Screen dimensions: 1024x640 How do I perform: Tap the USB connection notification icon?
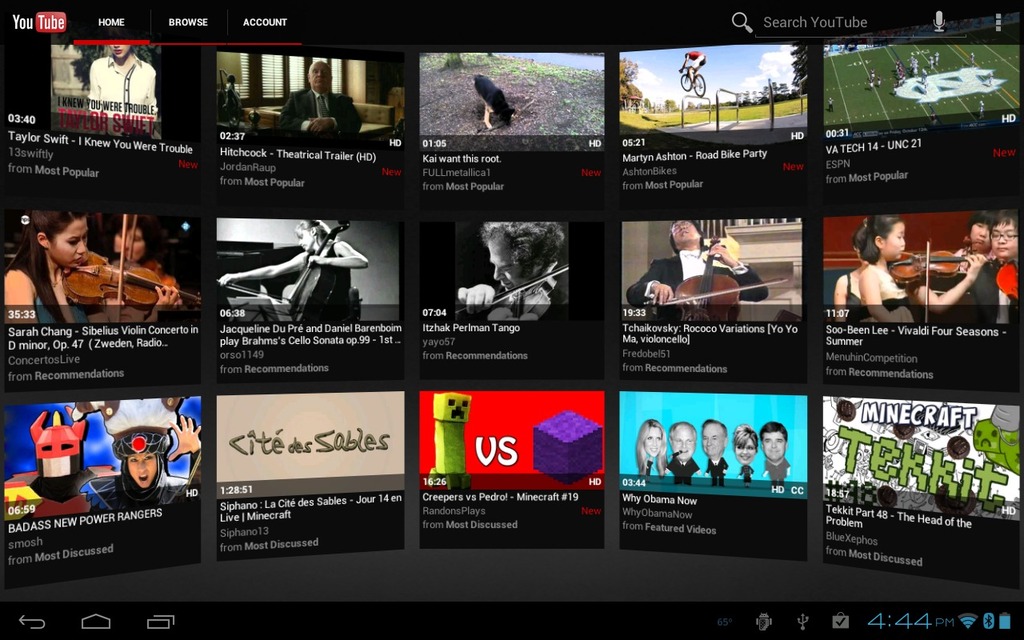tap(803, 622)
